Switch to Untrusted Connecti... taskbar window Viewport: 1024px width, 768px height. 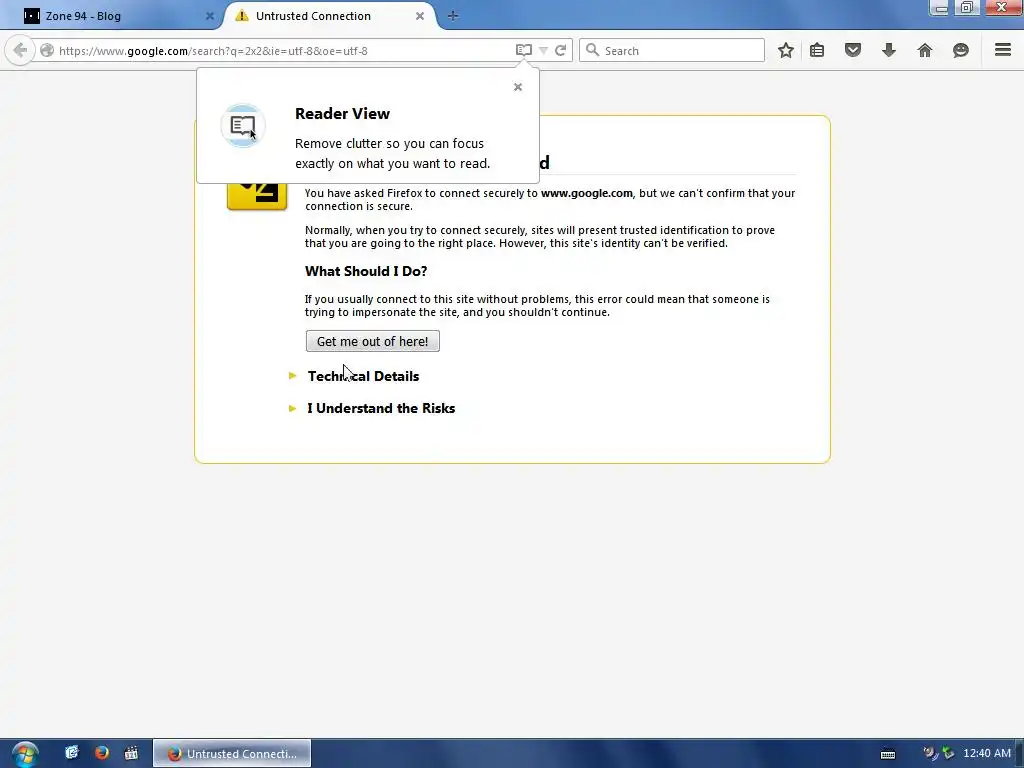(232, 754)
